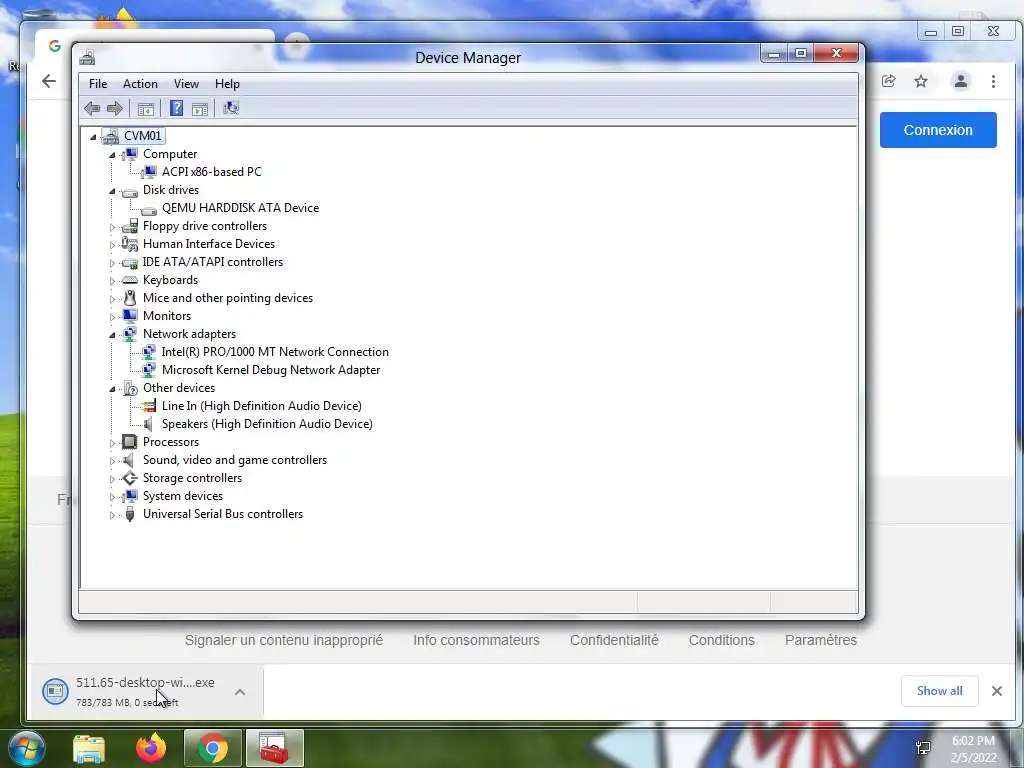1024x768 pixels.
Task: Click the QEMU HARDDISK drive icon
Action: click(149, 209)
